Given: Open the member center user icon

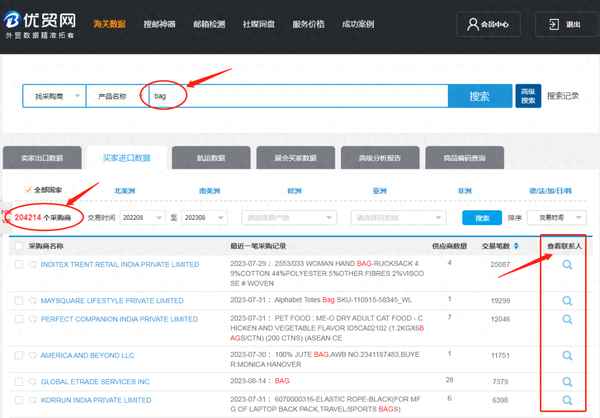Looking at the screenshot, I should [x=473, y=24].
